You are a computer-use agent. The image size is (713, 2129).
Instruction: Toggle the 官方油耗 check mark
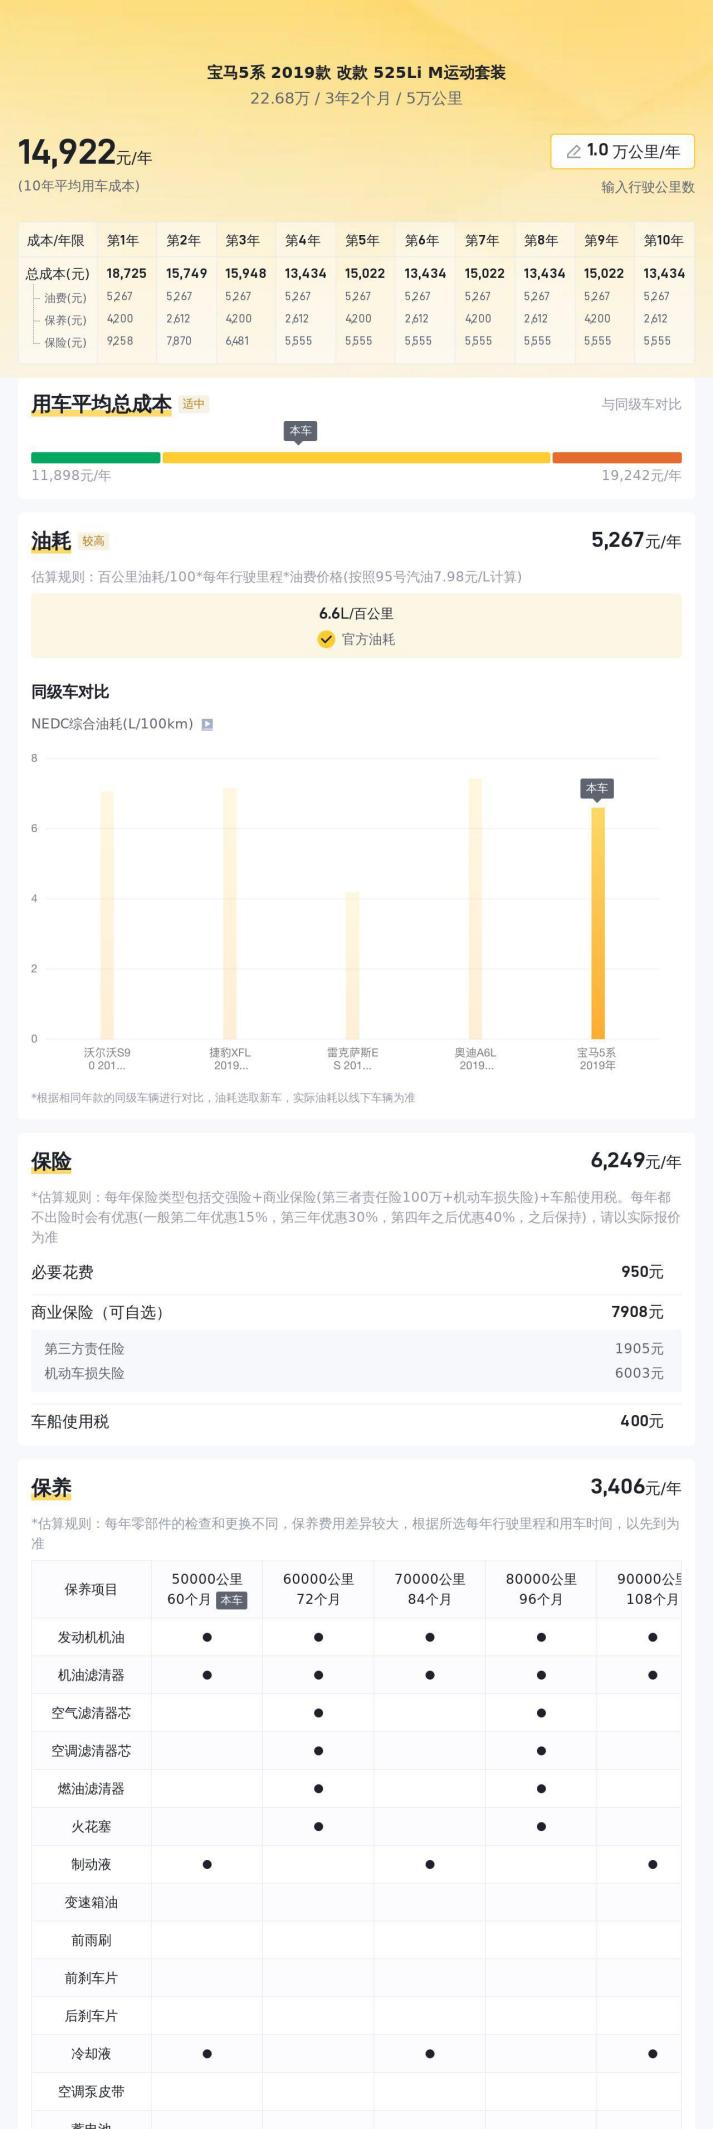326,640
